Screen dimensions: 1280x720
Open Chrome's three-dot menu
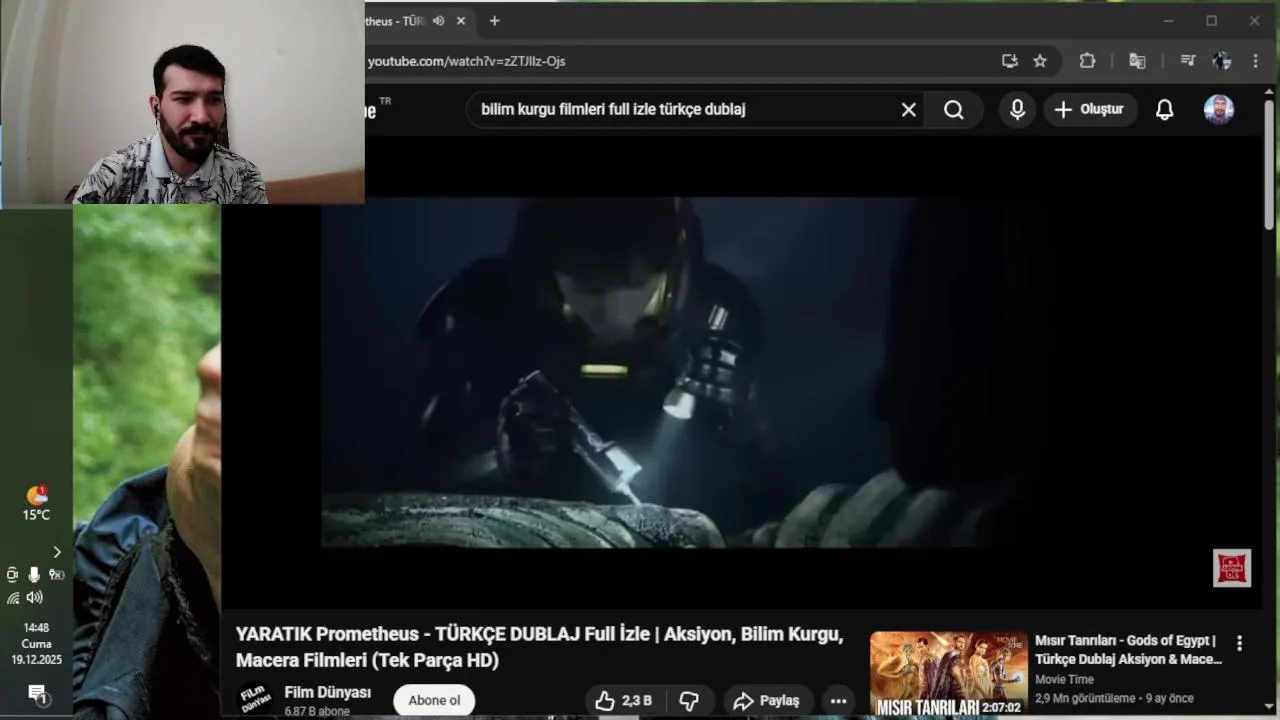(x=1255, y=61)
